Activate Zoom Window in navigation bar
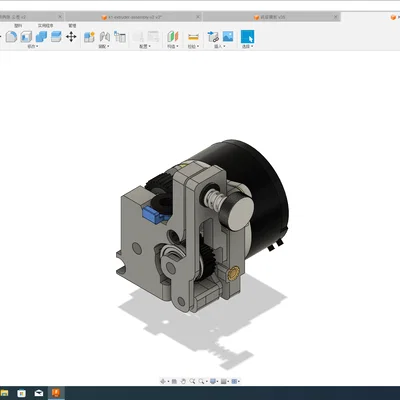Screen dimensions: 400x400 click(201, 381)
